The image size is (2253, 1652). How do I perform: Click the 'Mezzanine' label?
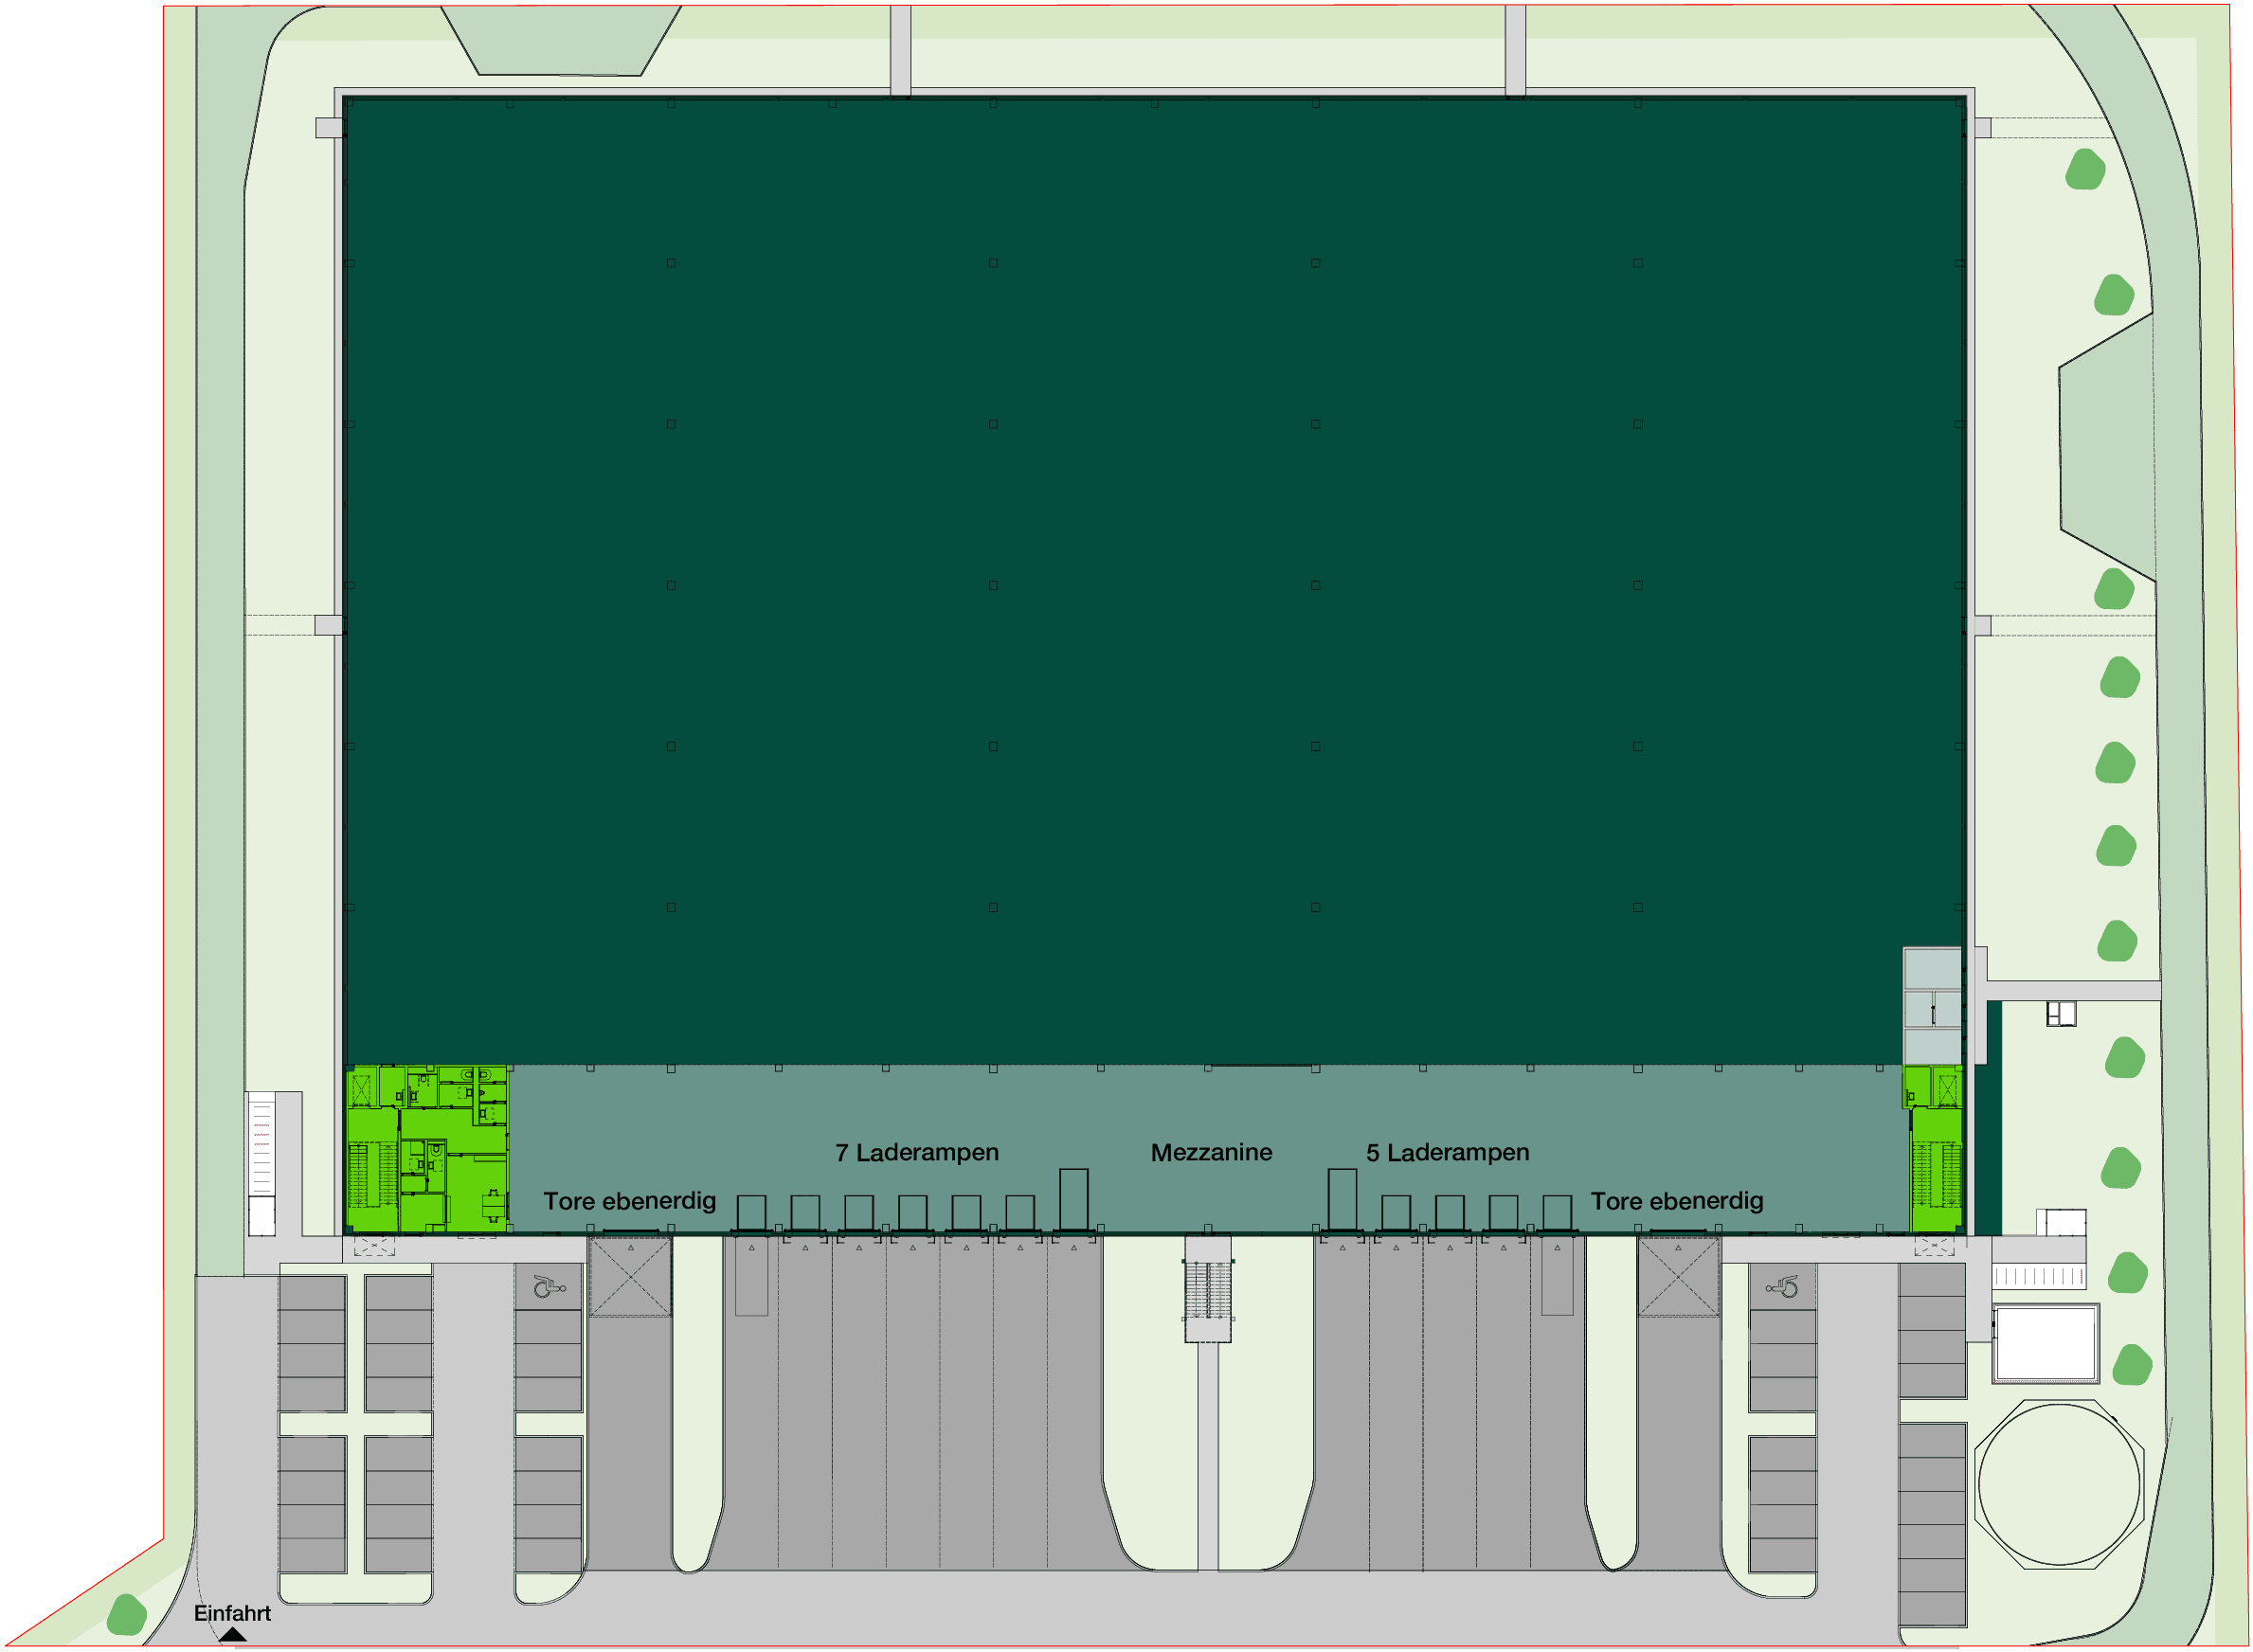pyautogui.click(x=1211, y=1152)
